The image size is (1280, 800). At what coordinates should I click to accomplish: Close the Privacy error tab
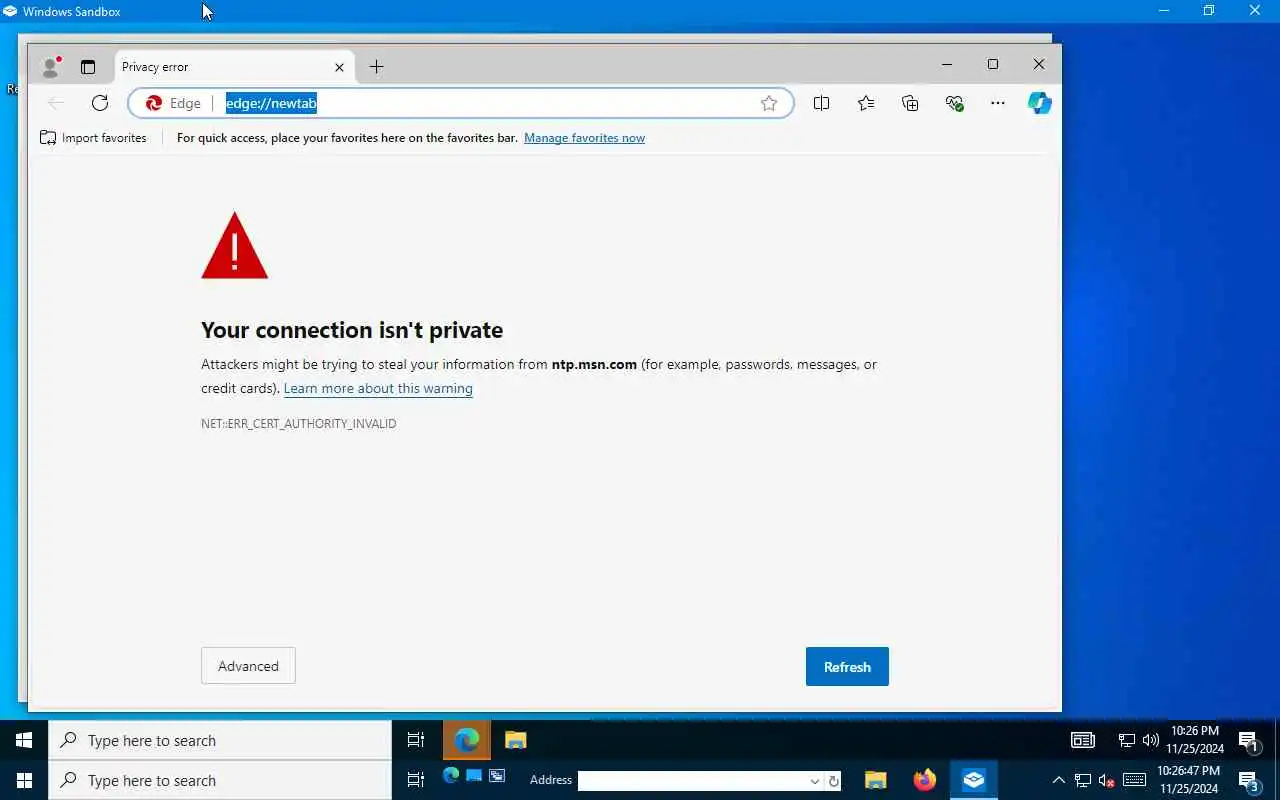pyautogui.click(x=339, y=67)
